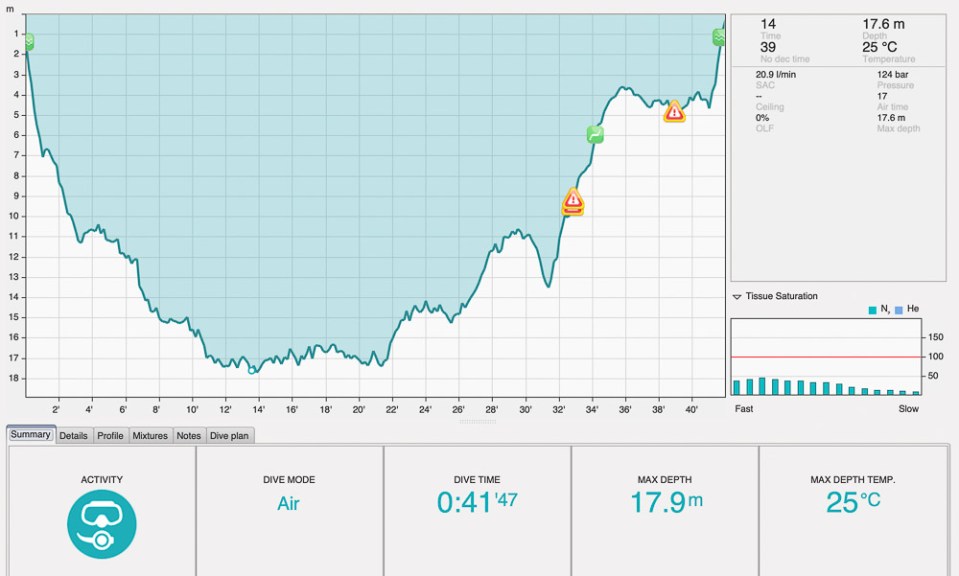Click the dive start marker icon
Screen dimensions: 959x576
[x=29, y=41]
